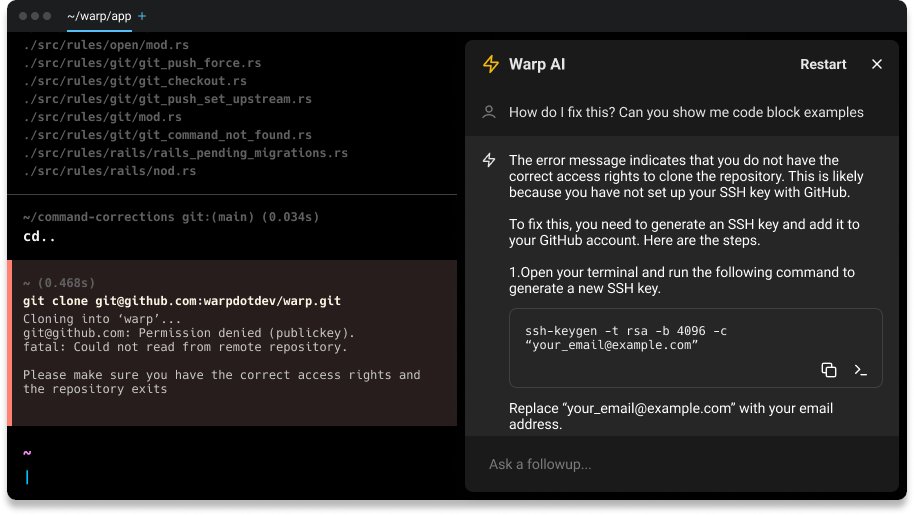Click the user avatar icon beside question

[489, 112]
